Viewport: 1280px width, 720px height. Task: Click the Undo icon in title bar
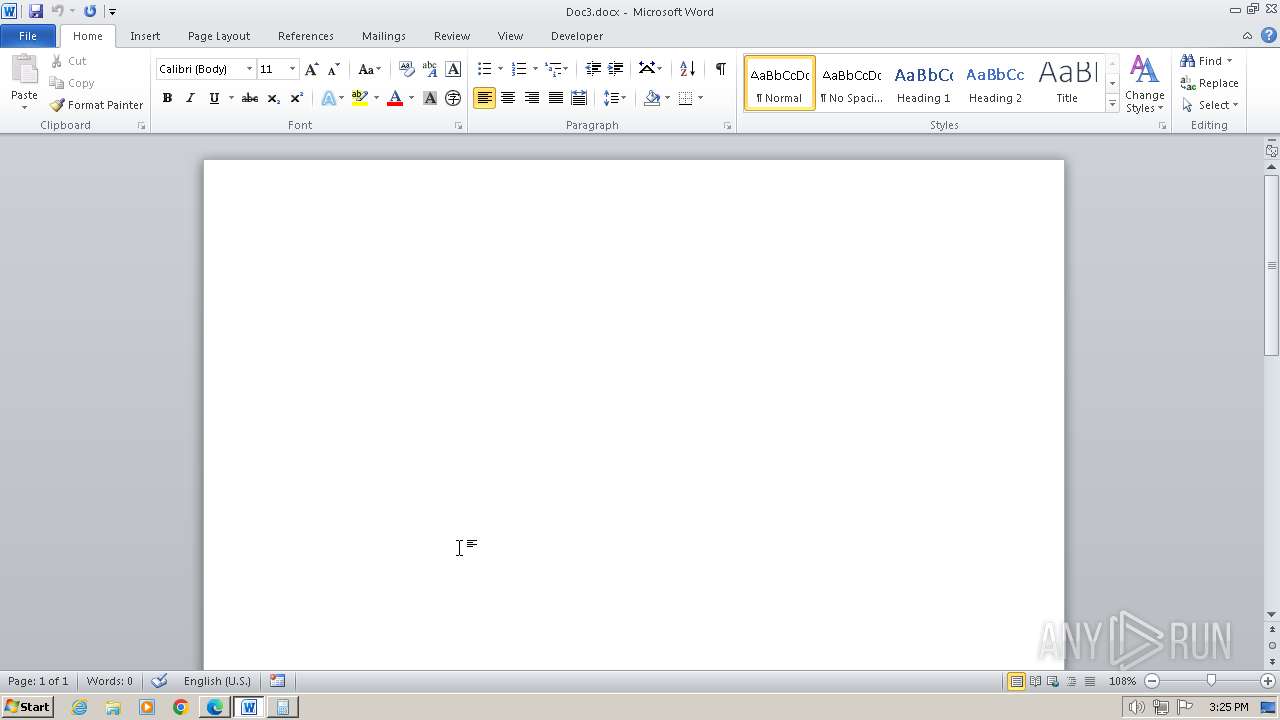58,11
